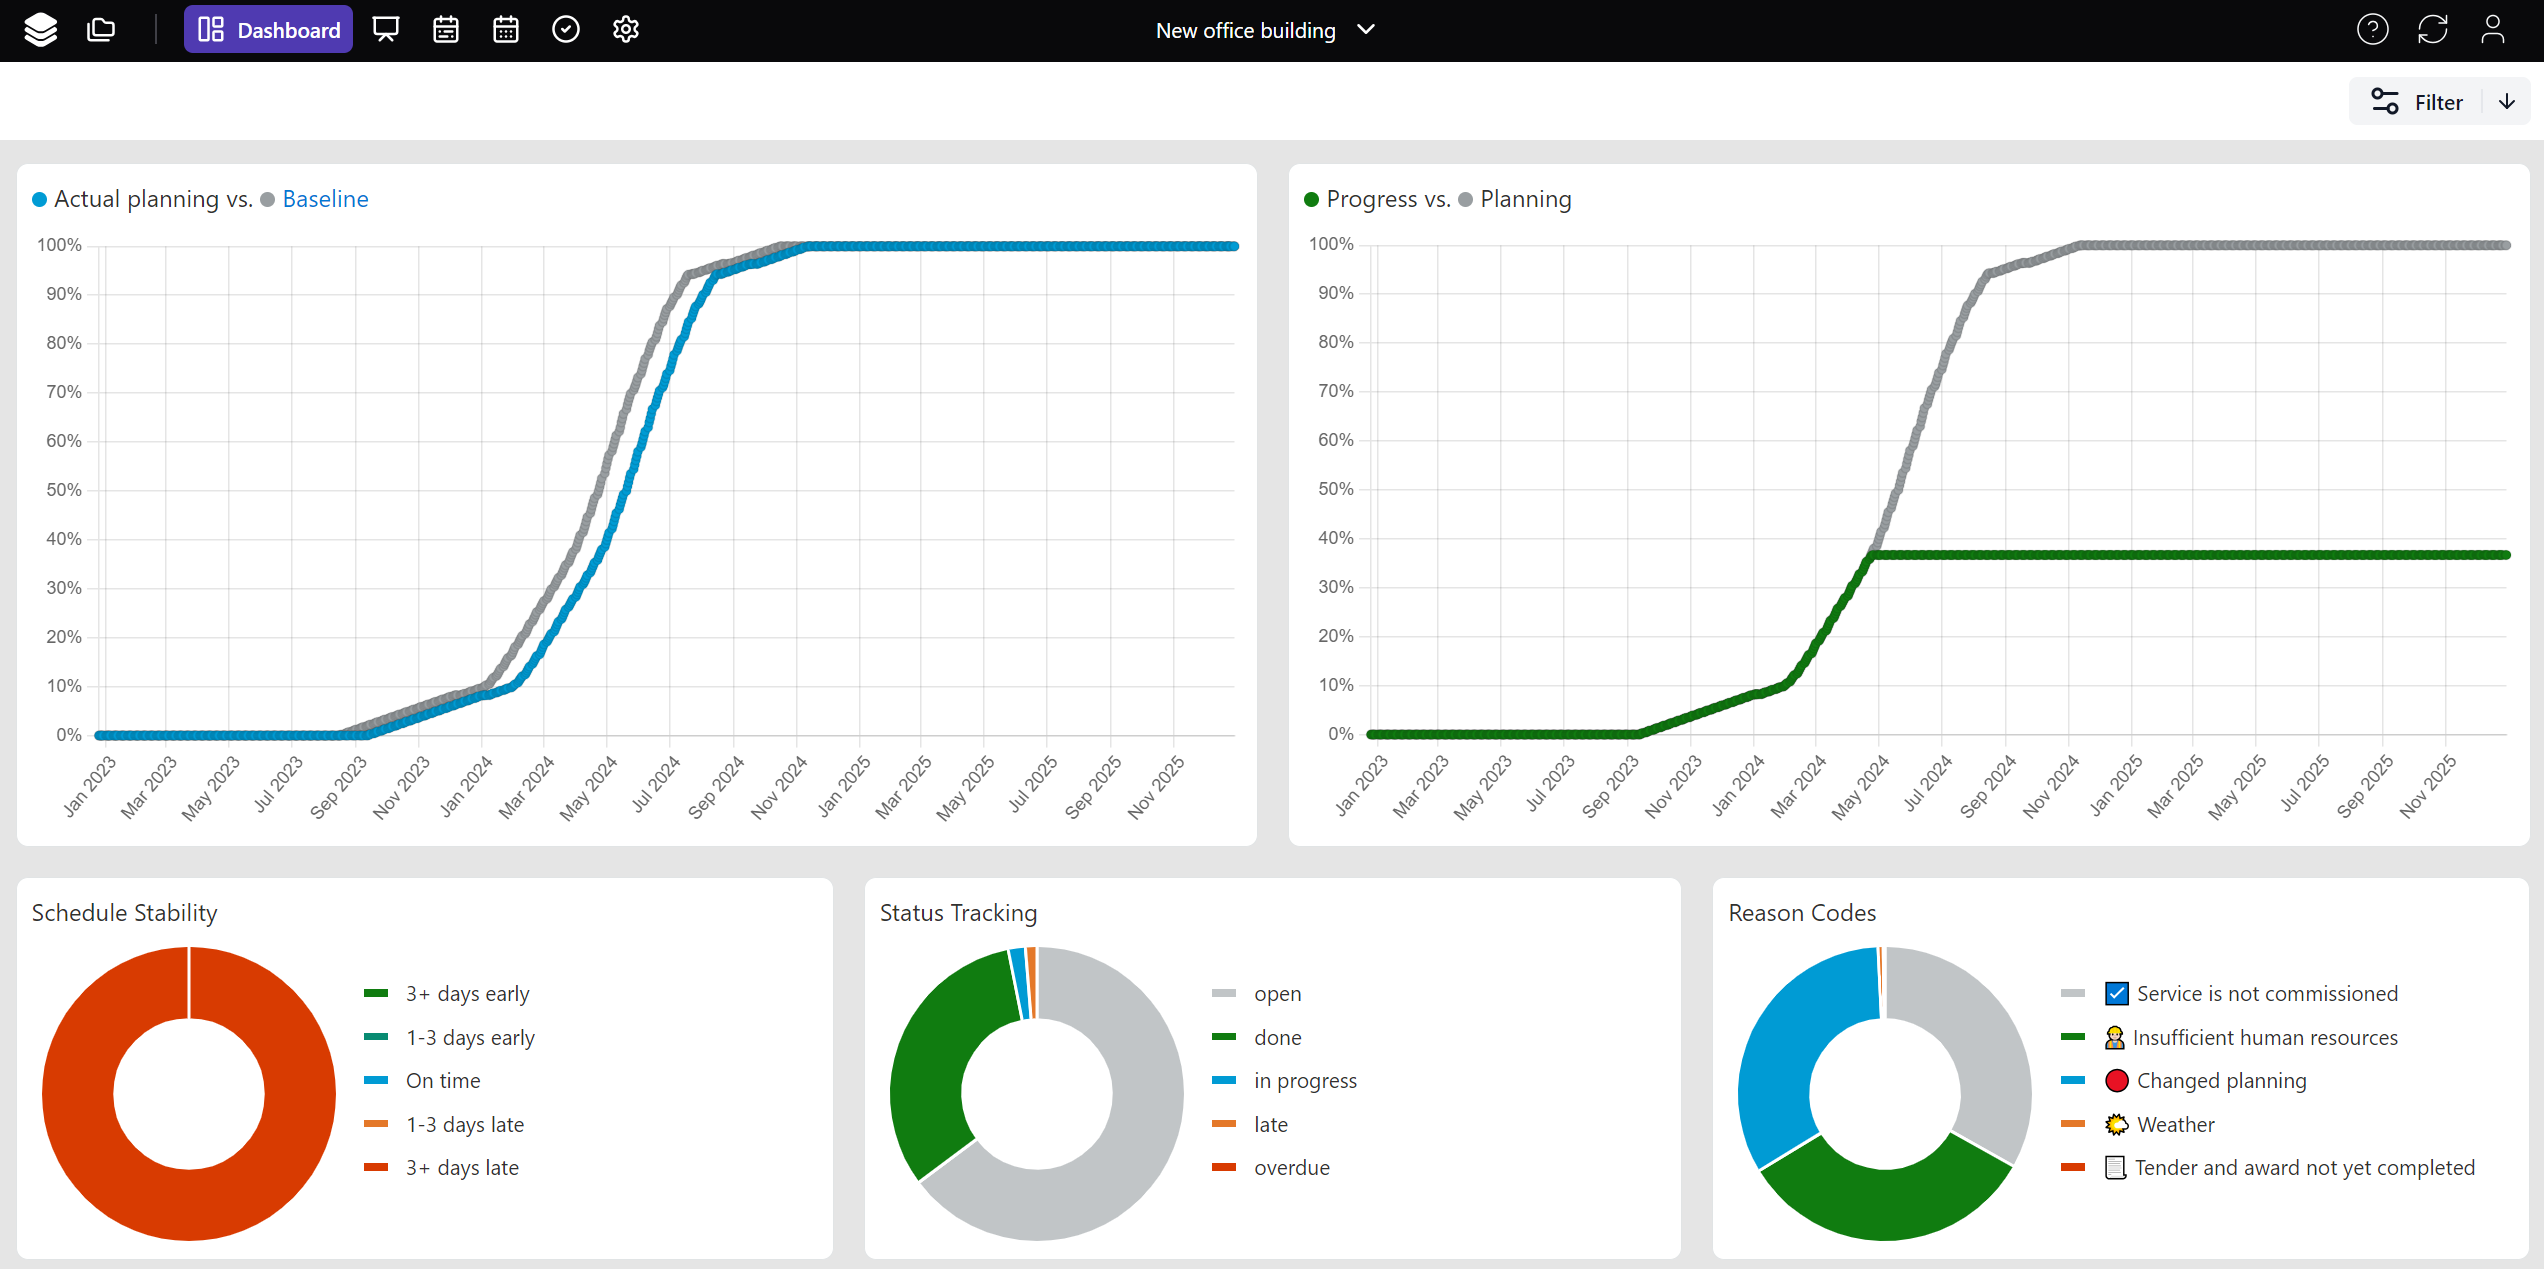Open the user profile icon
Screen dimensions: 2544x1269
point(2492,30)
